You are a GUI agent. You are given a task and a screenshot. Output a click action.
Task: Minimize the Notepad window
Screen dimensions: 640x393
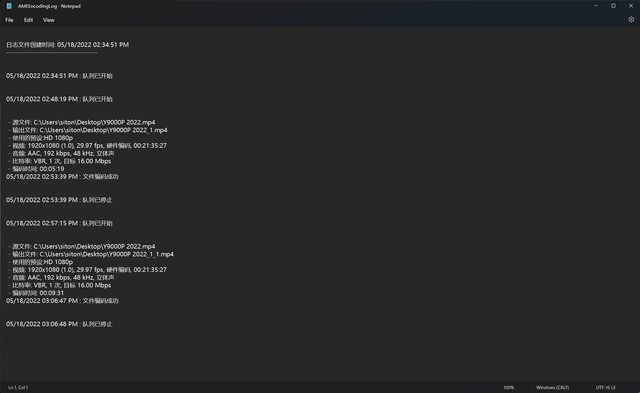pos(596,6)
